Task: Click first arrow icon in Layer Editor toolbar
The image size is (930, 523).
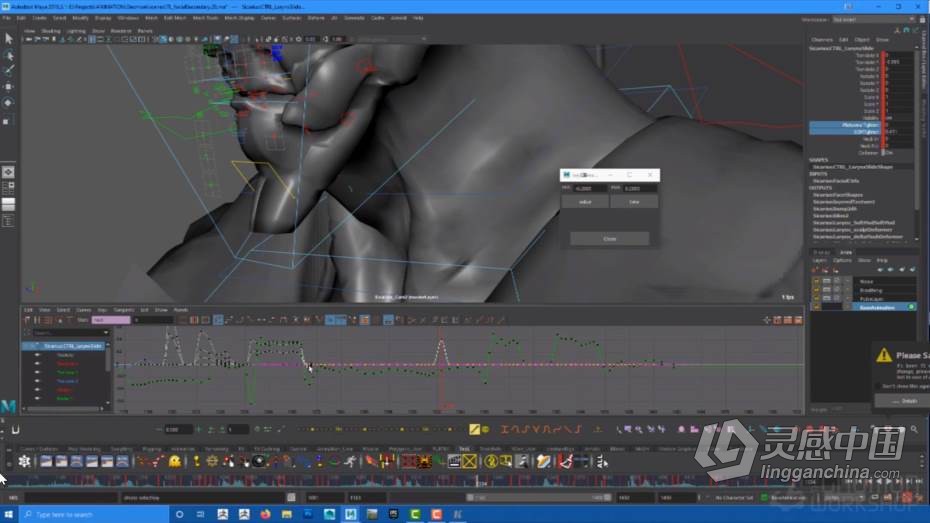Action: pyautogui.click(x=880, y=270)
